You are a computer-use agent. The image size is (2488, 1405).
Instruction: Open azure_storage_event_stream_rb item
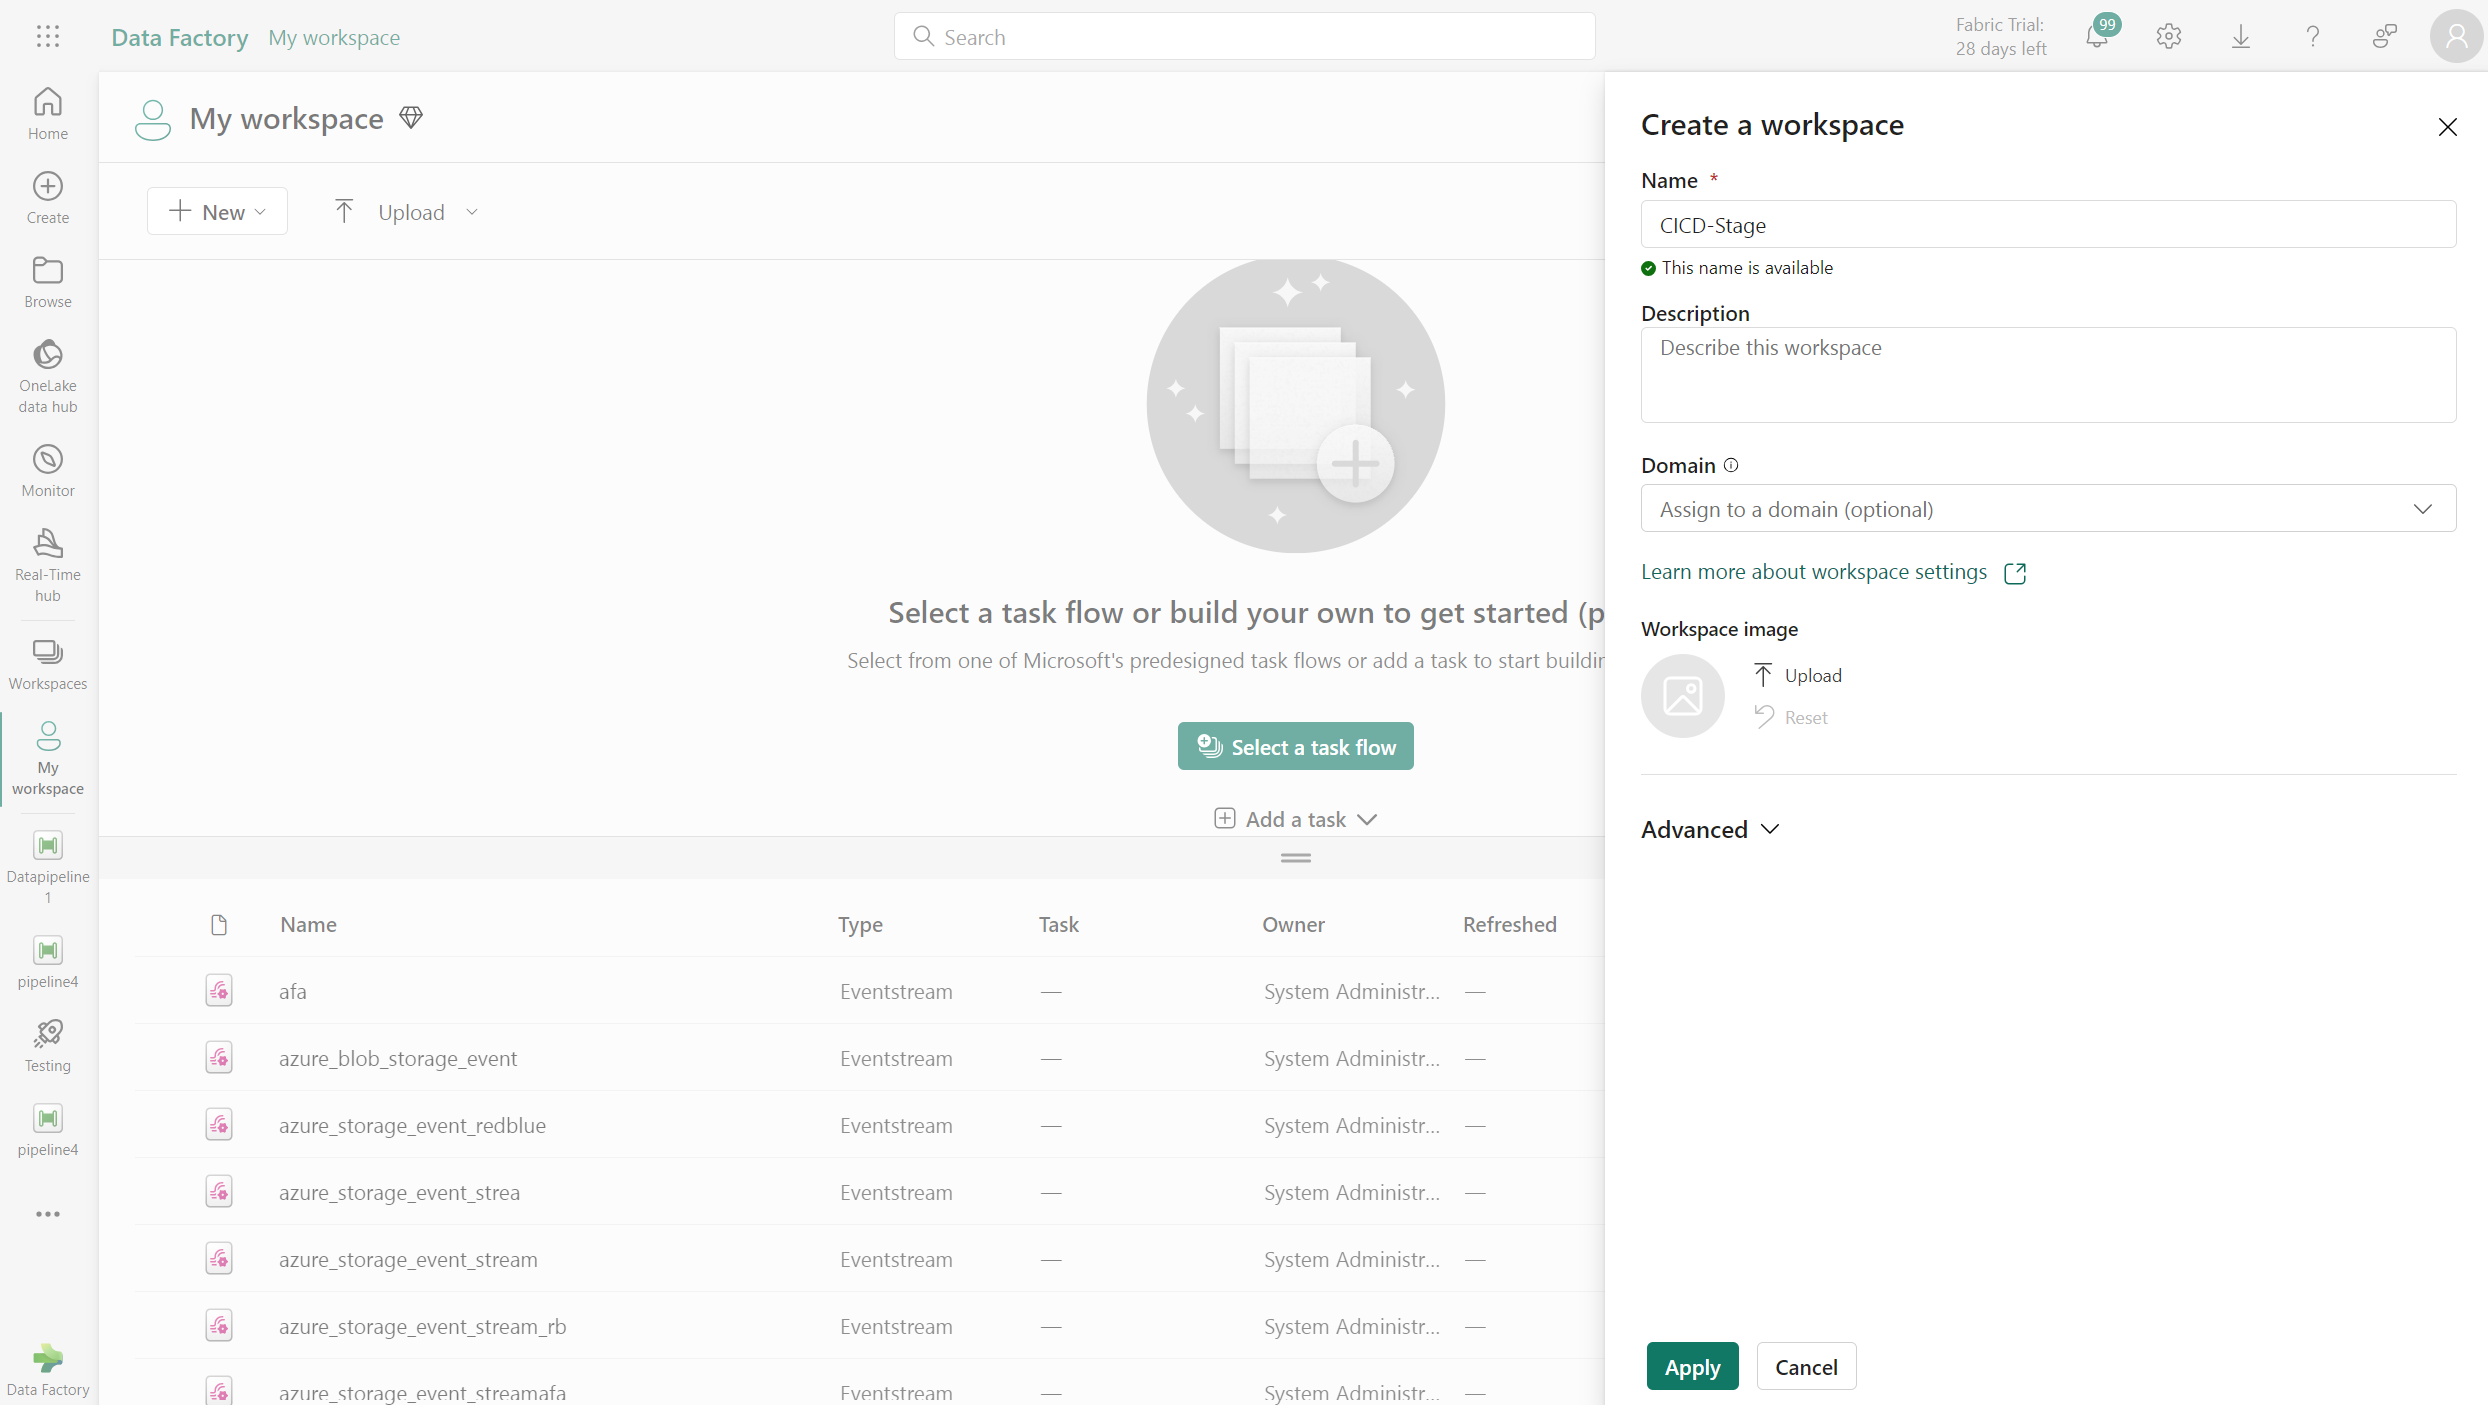click(x=422, y=1326)
